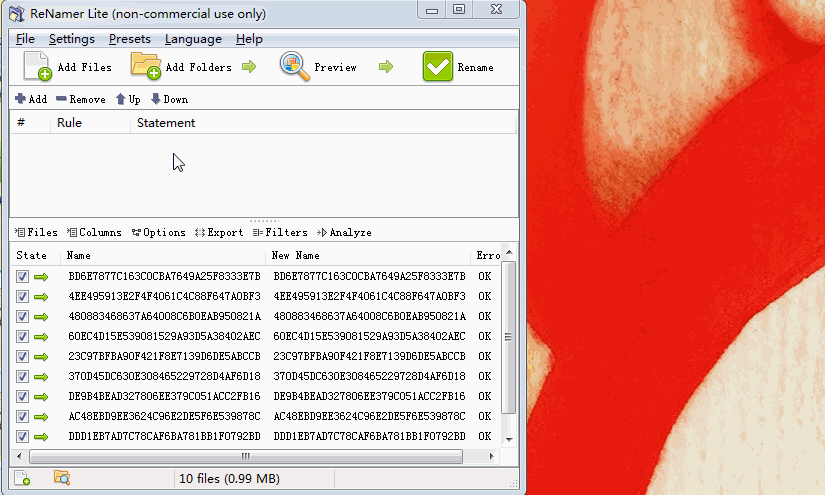The width and height of the screenshot is (825, 495).
Task: Click status bar add-file icon
Action: coord(22,478)
